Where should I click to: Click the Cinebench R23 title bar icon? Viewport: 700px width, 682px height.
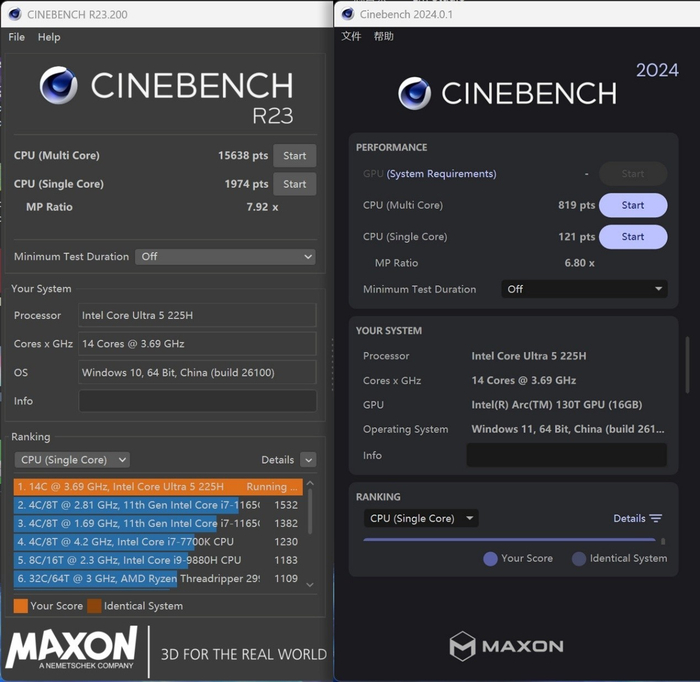point(13,14)
